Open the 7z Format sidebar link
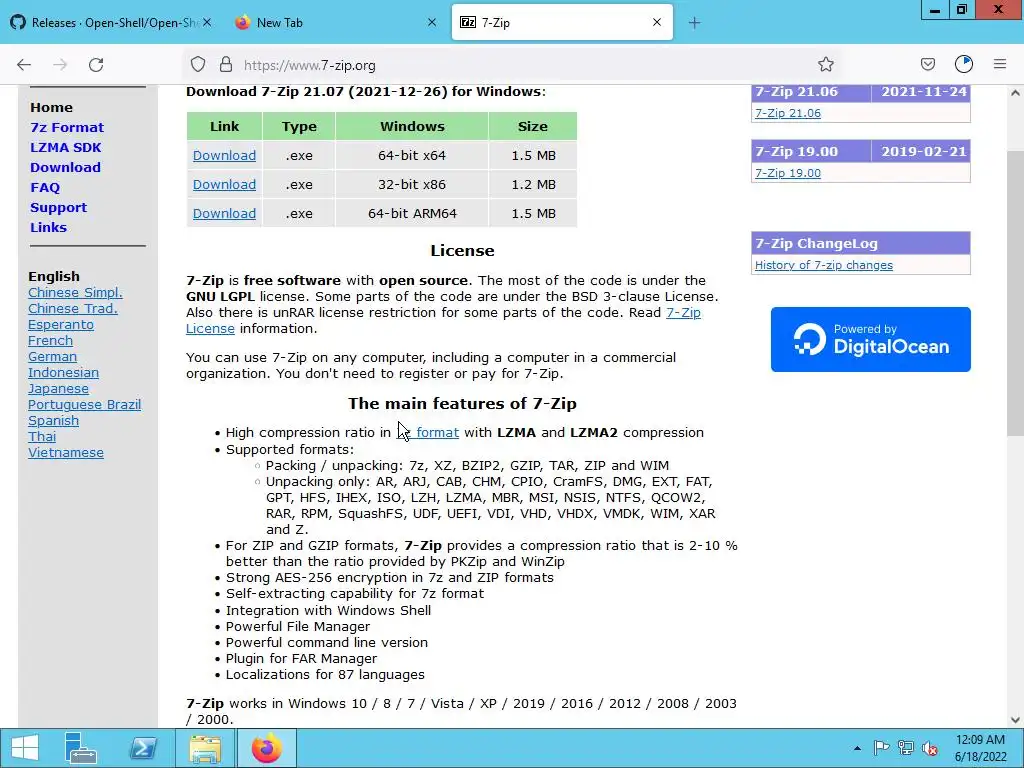The width and height of the screenshot is (1024, 768). [x=67, y=127]
